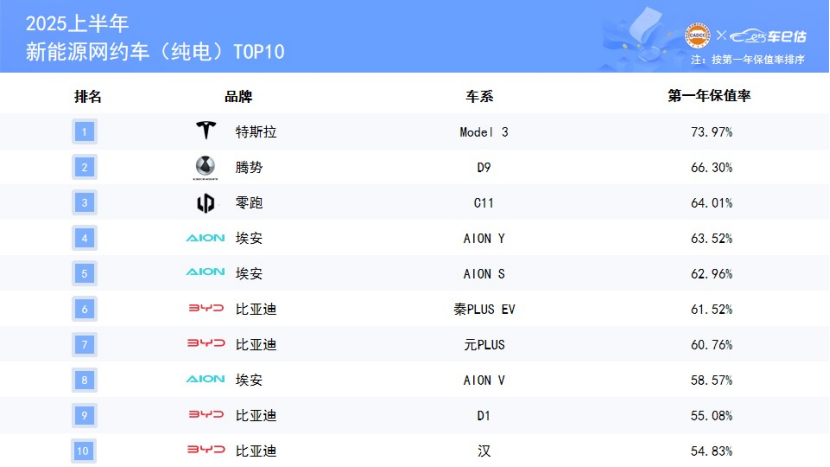Click the BYD logo in the 元PLUS row
Image resolution: width=830 pixels, height=467 pixels.
click(206, 344)
